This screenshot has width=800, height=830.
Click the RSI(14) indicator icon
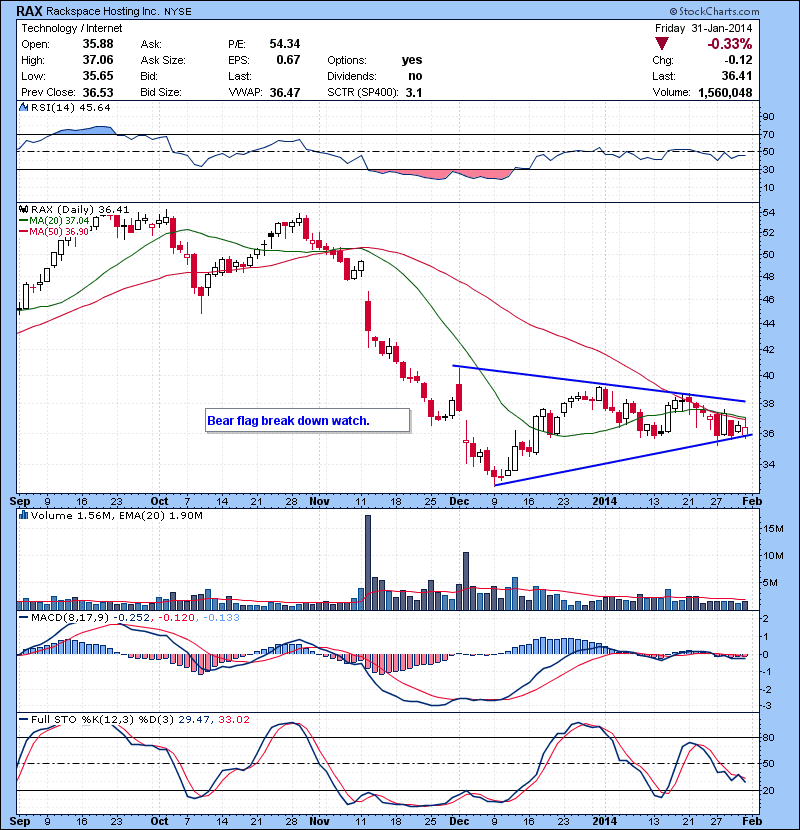point(23,107)
